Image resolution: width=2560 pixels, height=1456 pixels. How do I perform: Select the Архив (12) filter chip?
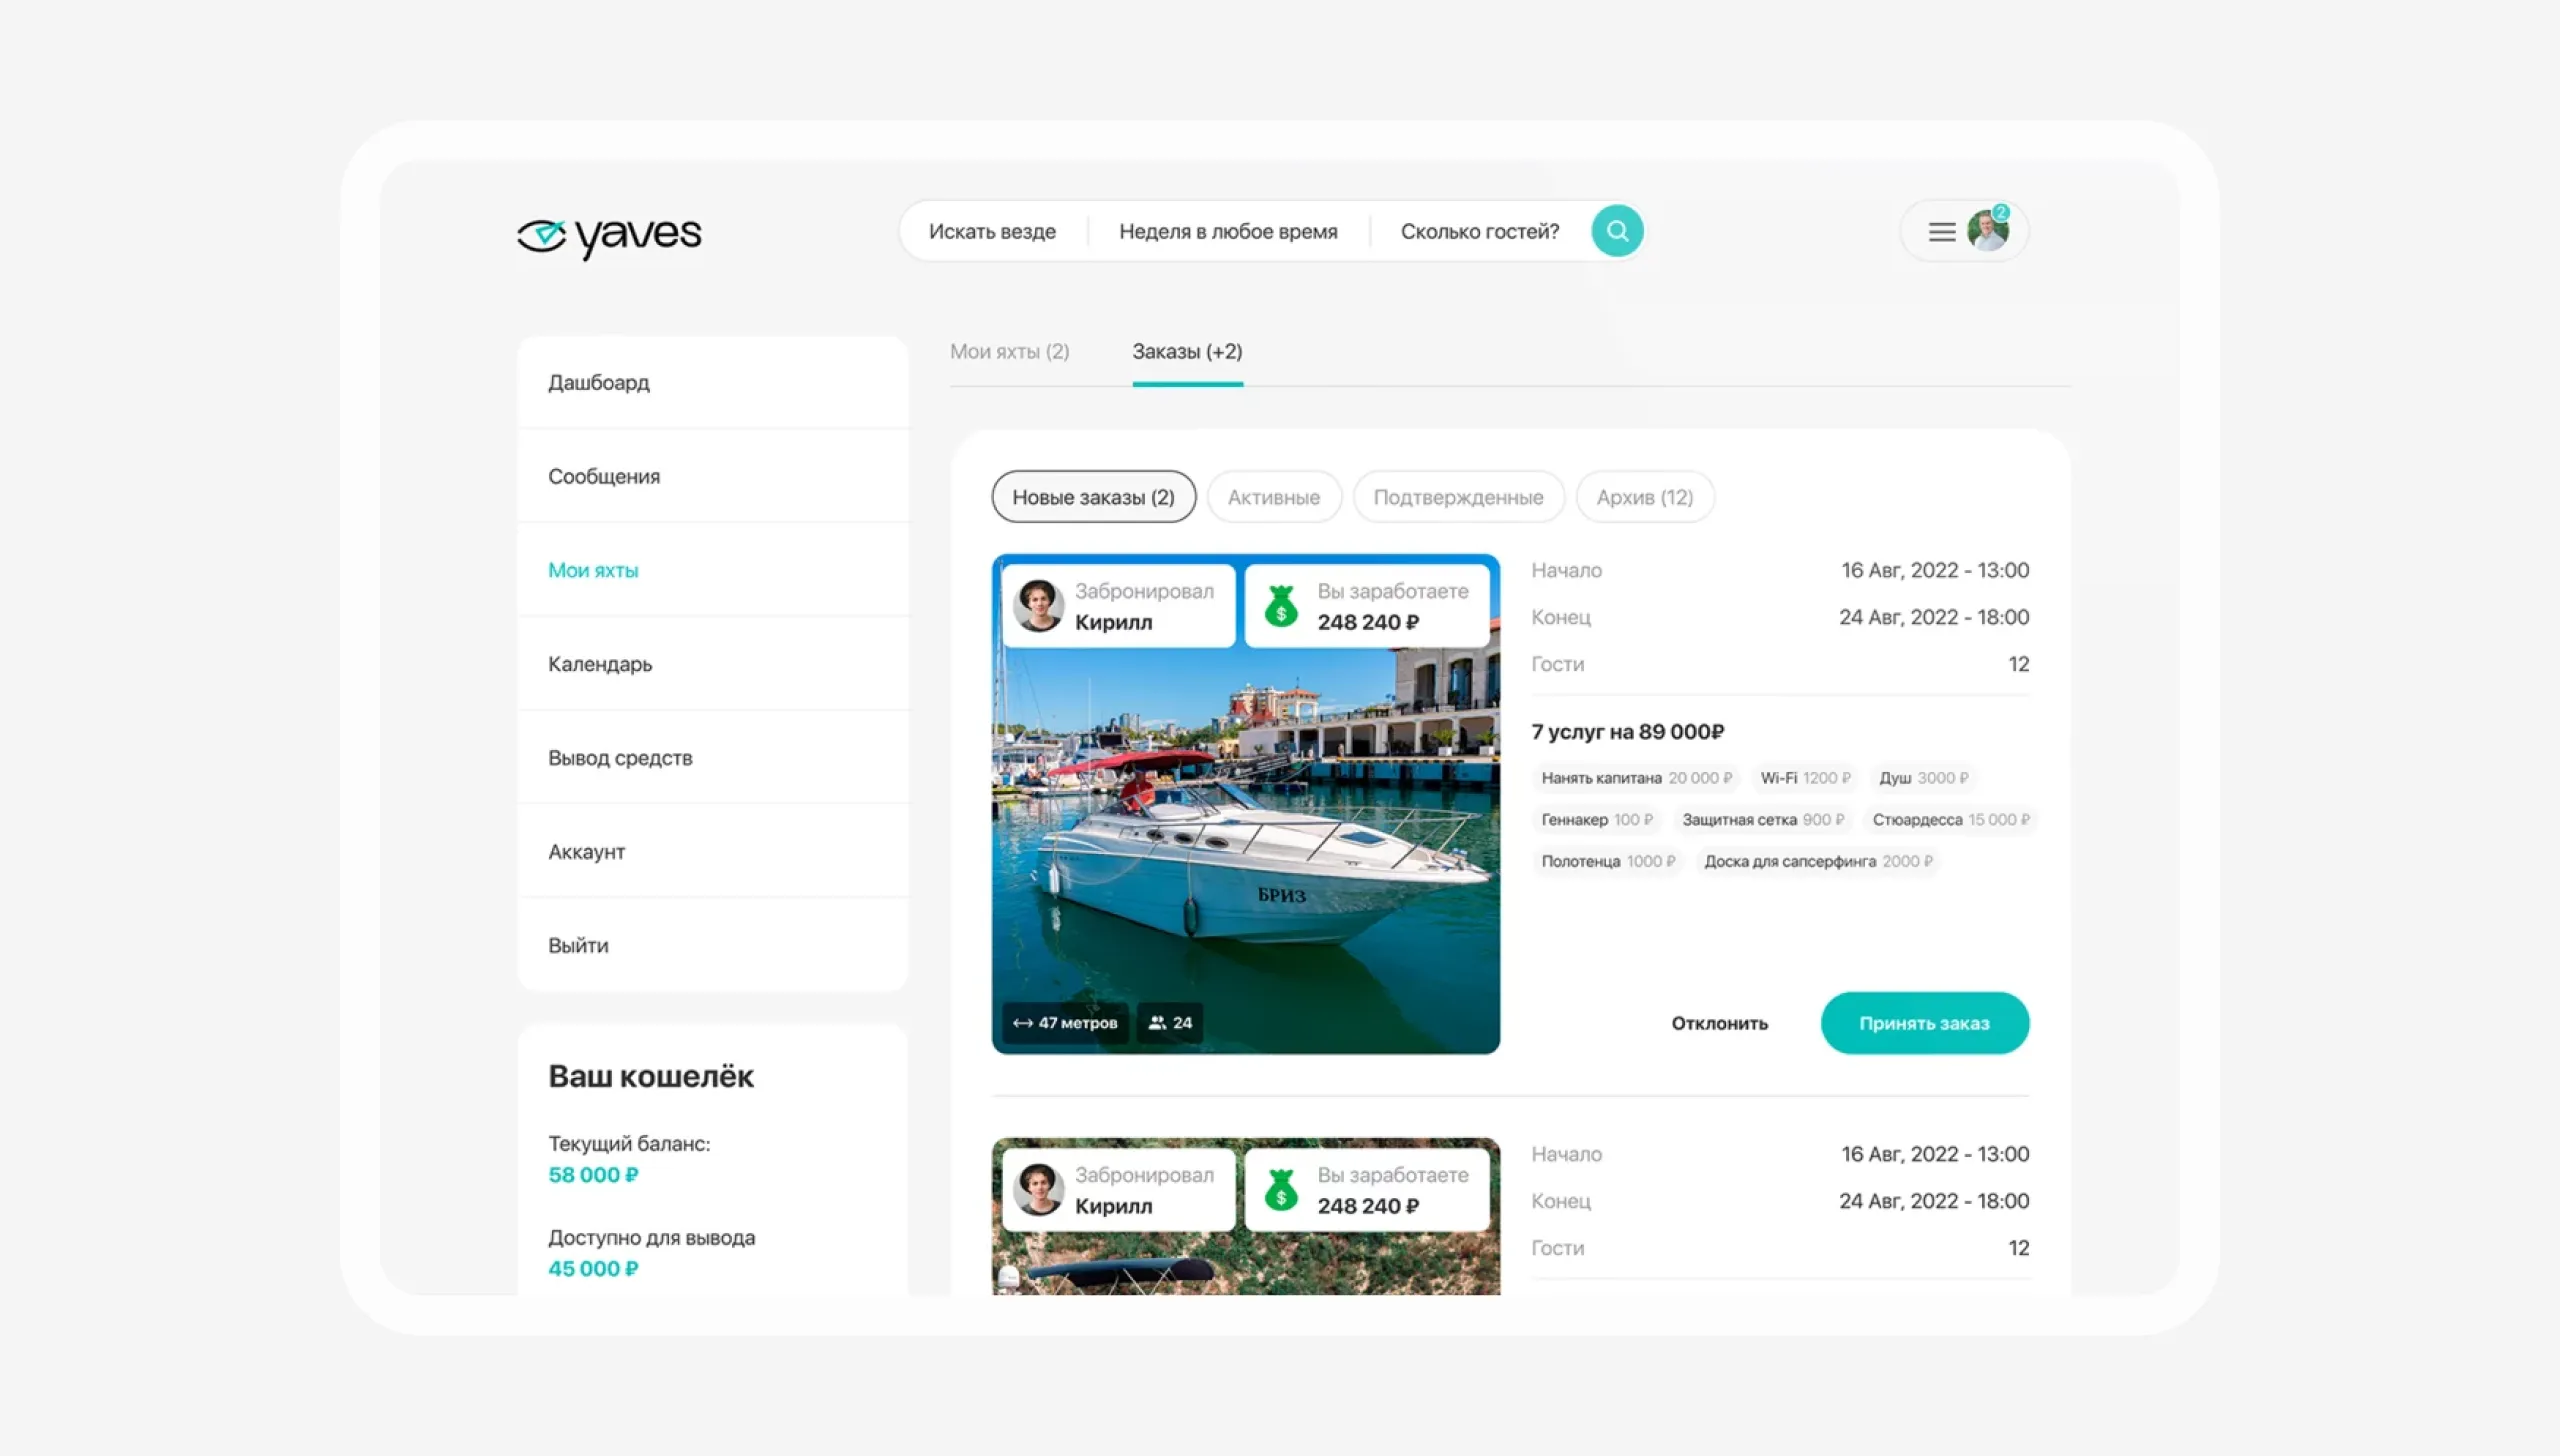click(1644, 497)
